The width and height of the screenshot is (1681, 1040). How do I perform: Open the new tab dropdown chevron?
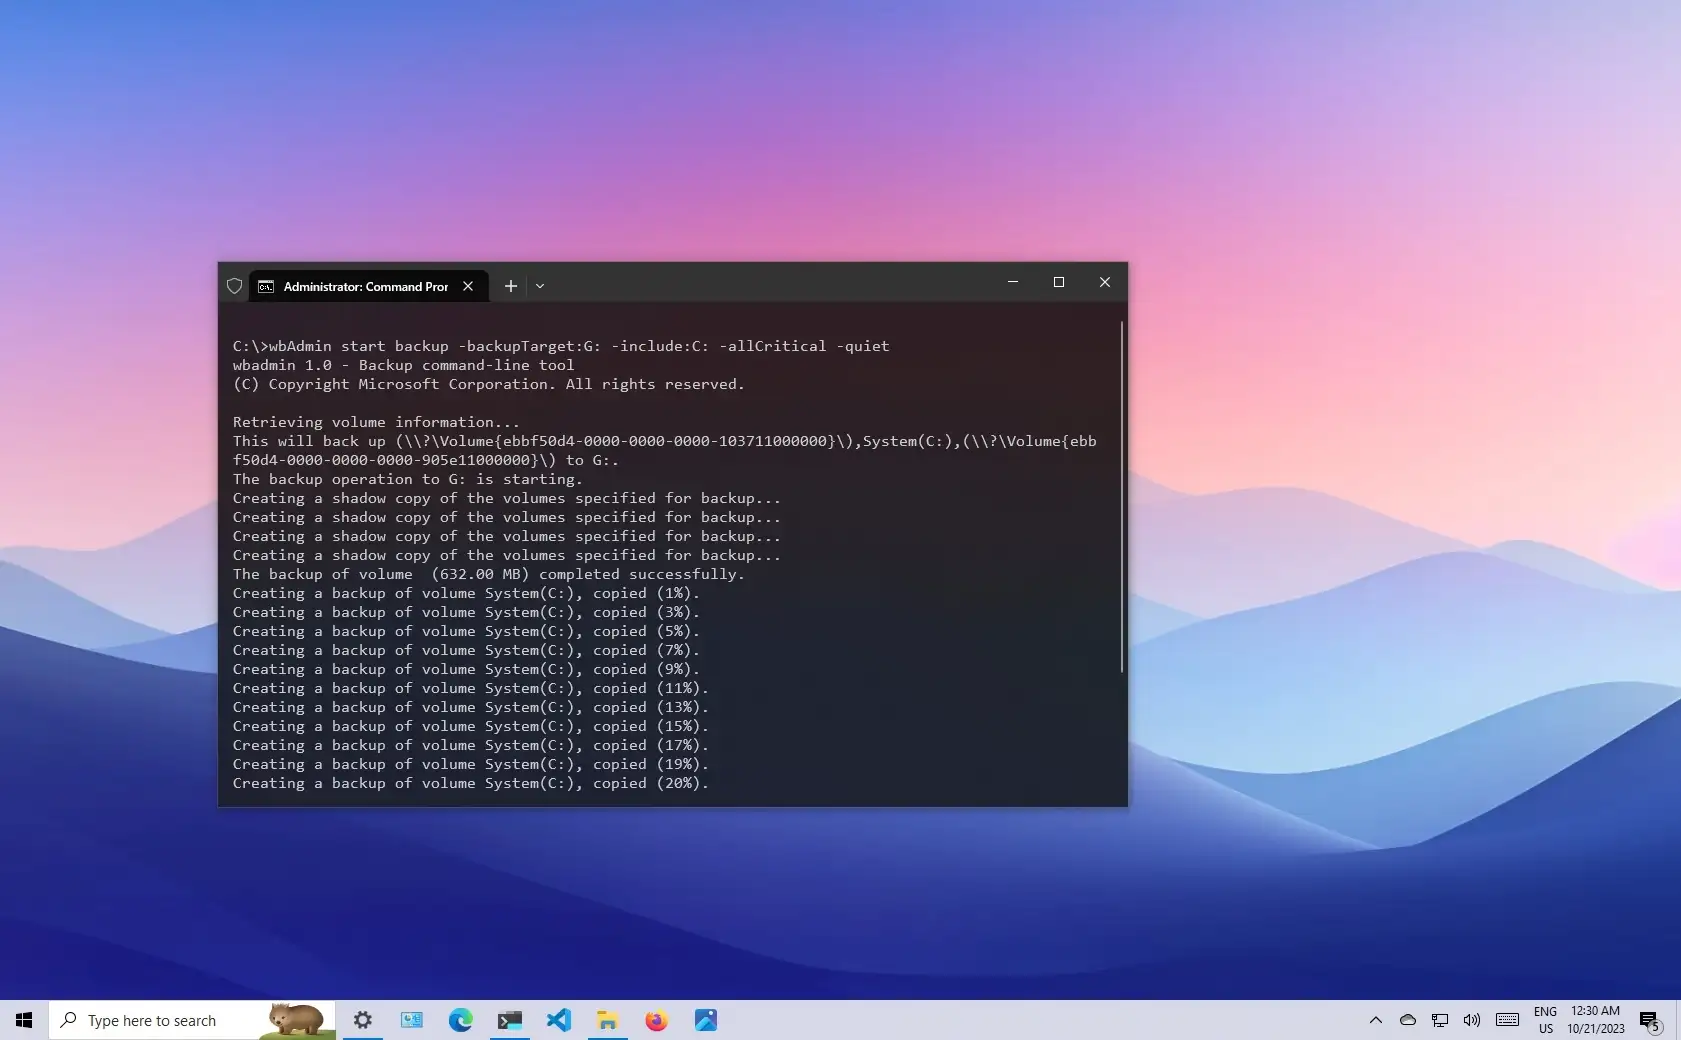point(540,286)
